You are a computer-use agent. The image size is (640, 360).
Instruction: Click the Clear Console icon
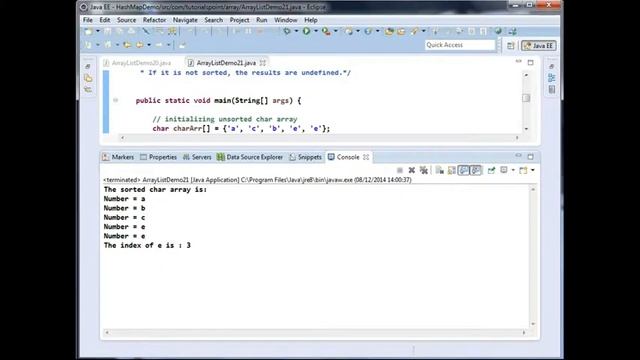[x=440, y=170]
